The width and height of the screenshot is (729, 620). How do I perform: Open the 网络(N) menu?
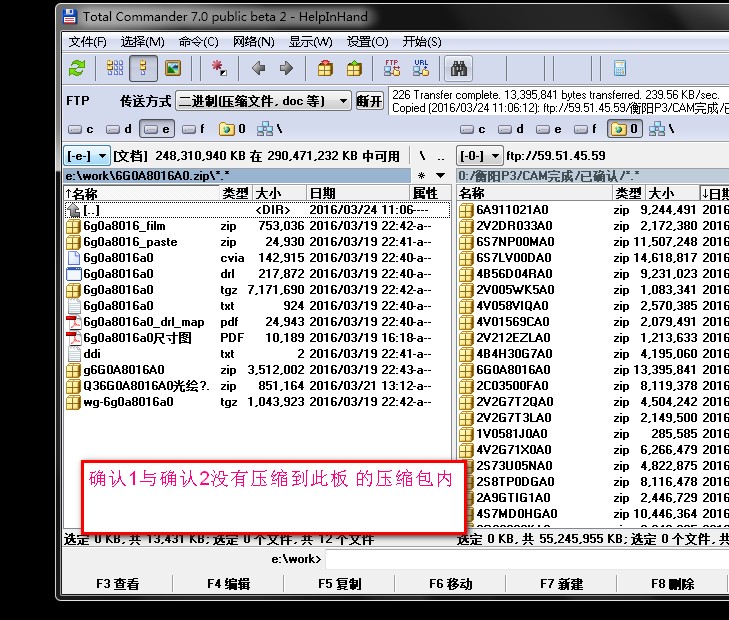click(253, 42)
